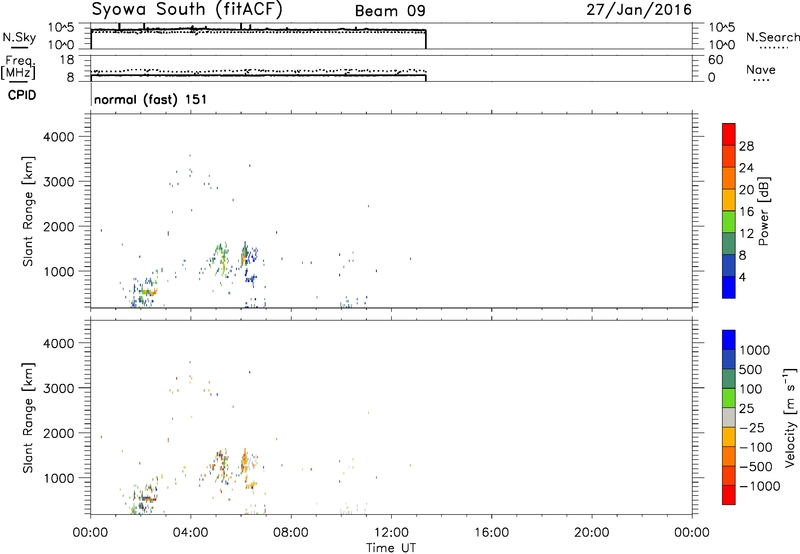Click the '-25' label on velocity colorbar
The image size is (800, 554).
click(752, 428)
